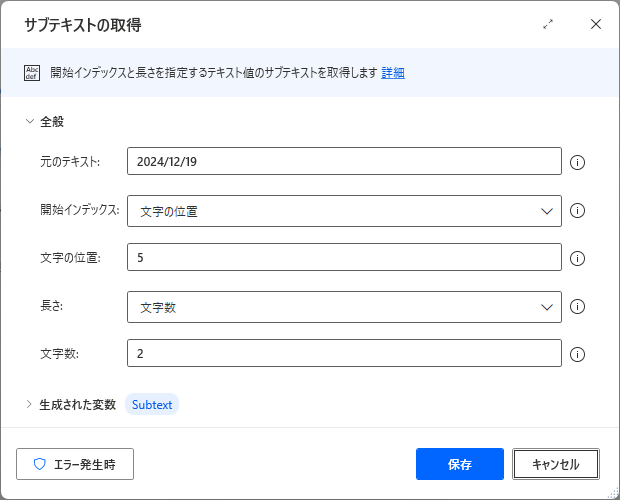
Task: Click info icon beside 文字数 field
Action: [x=577, y=354]
